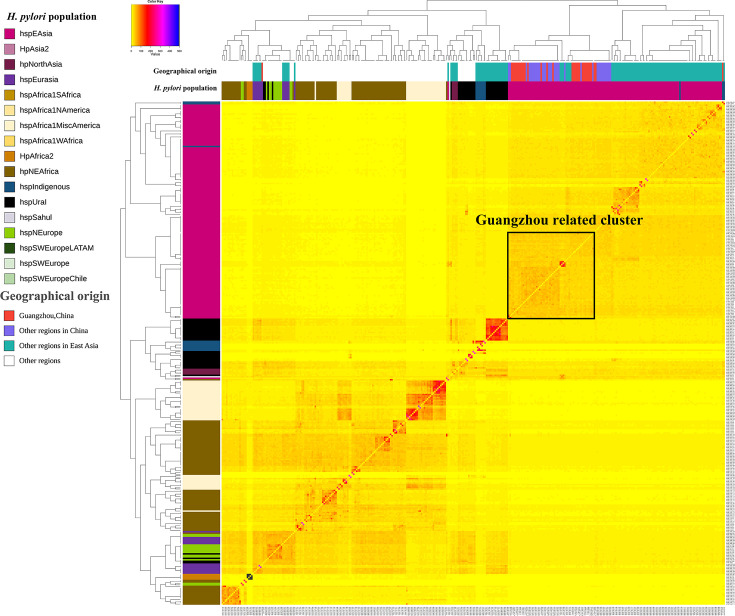The height and width of the screenshot is (616, 735).
Task: Click the hspSahul legend swatch
Action: [x=9, y=218]
